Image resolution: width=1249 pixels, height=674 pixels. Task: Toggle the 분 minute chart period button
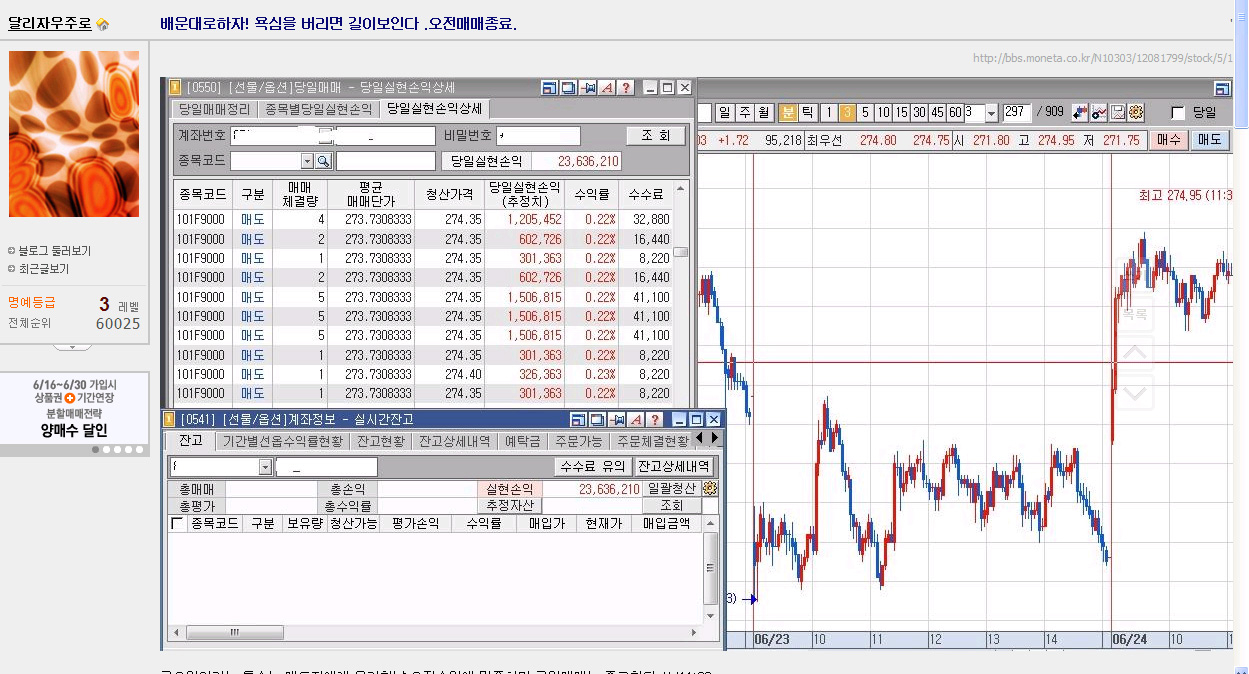(x=787, y=113)
